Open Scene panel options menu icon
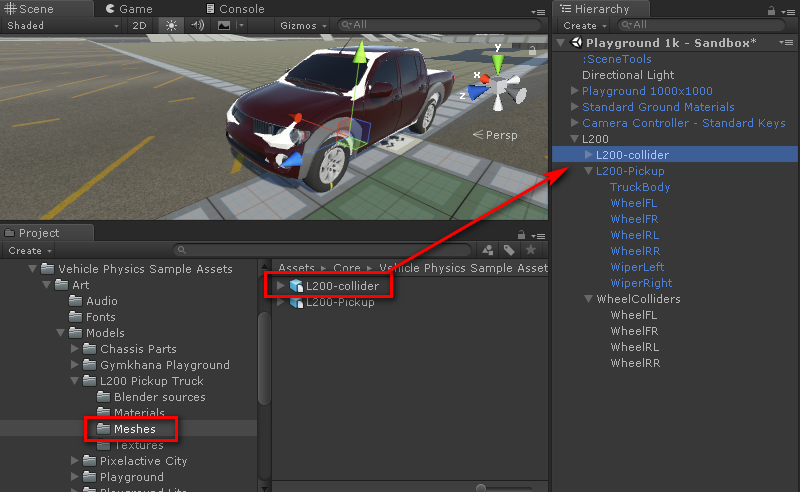Viewport: 800px width, 492px height. (x=538, y=12)
